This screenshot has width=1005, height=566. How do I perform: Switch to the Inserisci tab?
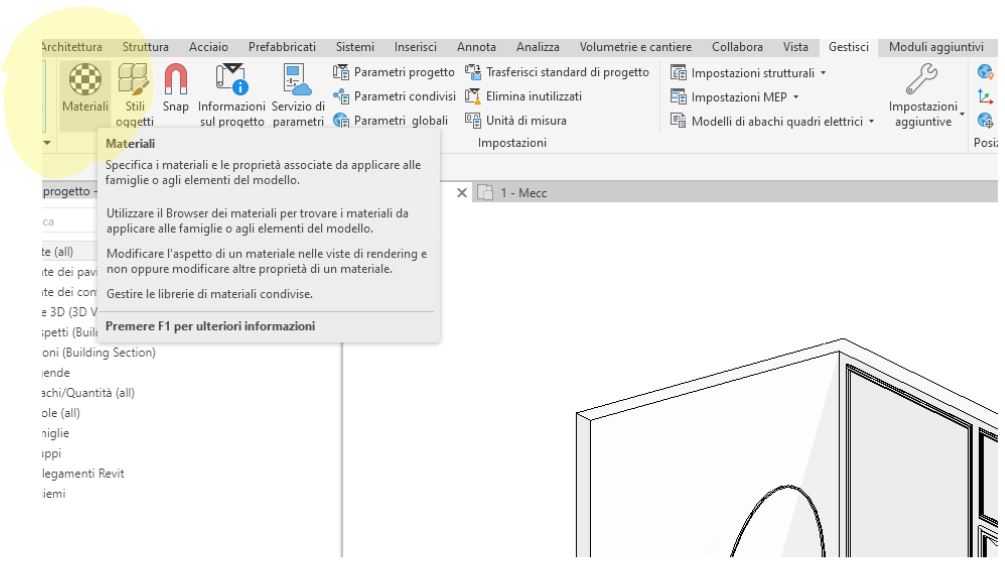pyautogui.click(x=415, y=47)
